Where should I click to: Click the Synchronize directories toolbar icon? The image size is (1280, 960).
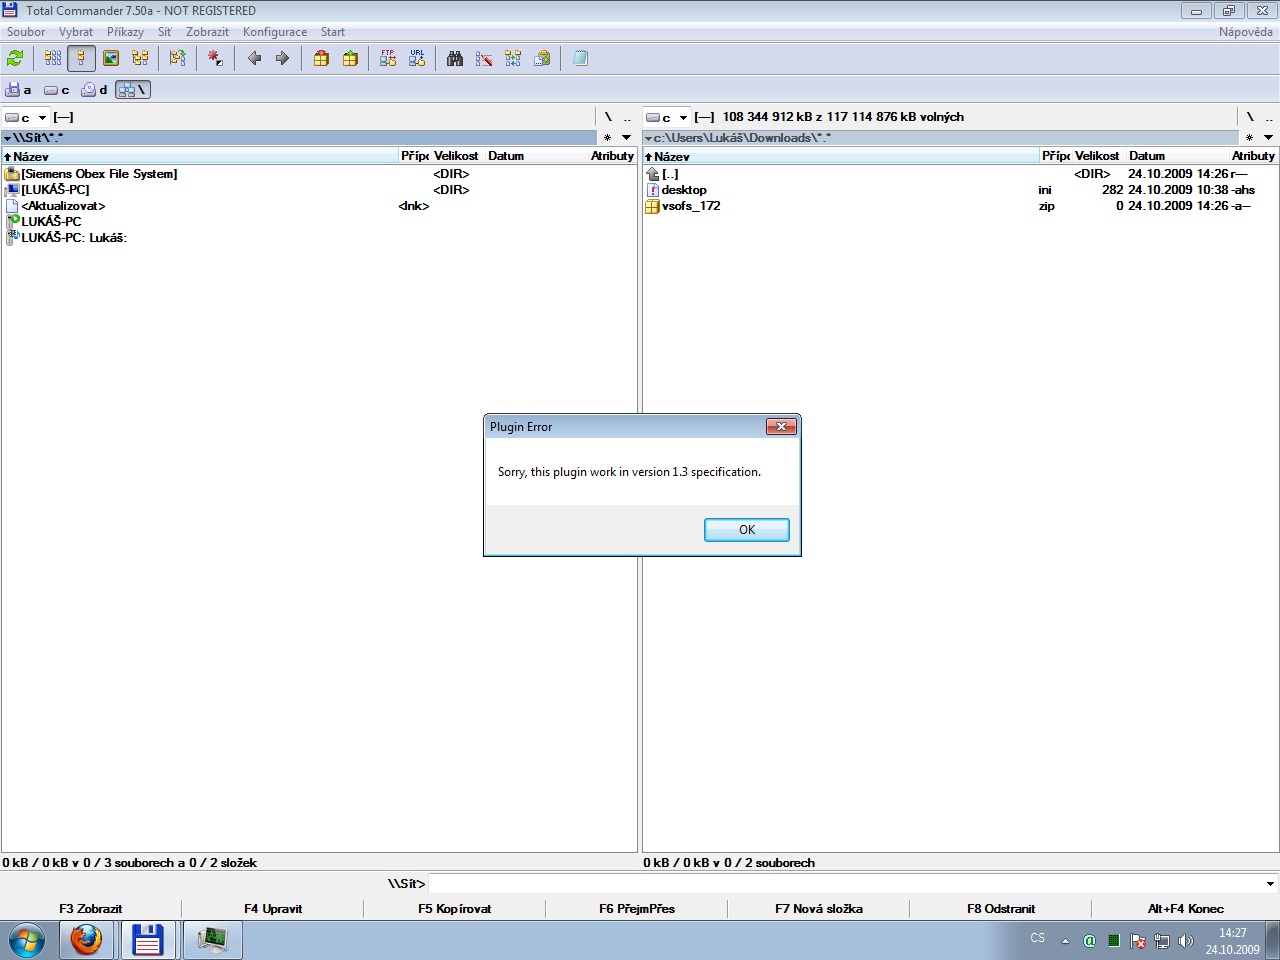[x=513, y=58]
